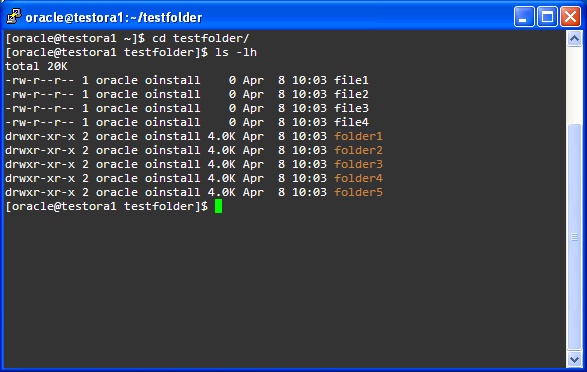Click the folder4 directory name
The image size is (587, 372).
(x=358, y=178)
